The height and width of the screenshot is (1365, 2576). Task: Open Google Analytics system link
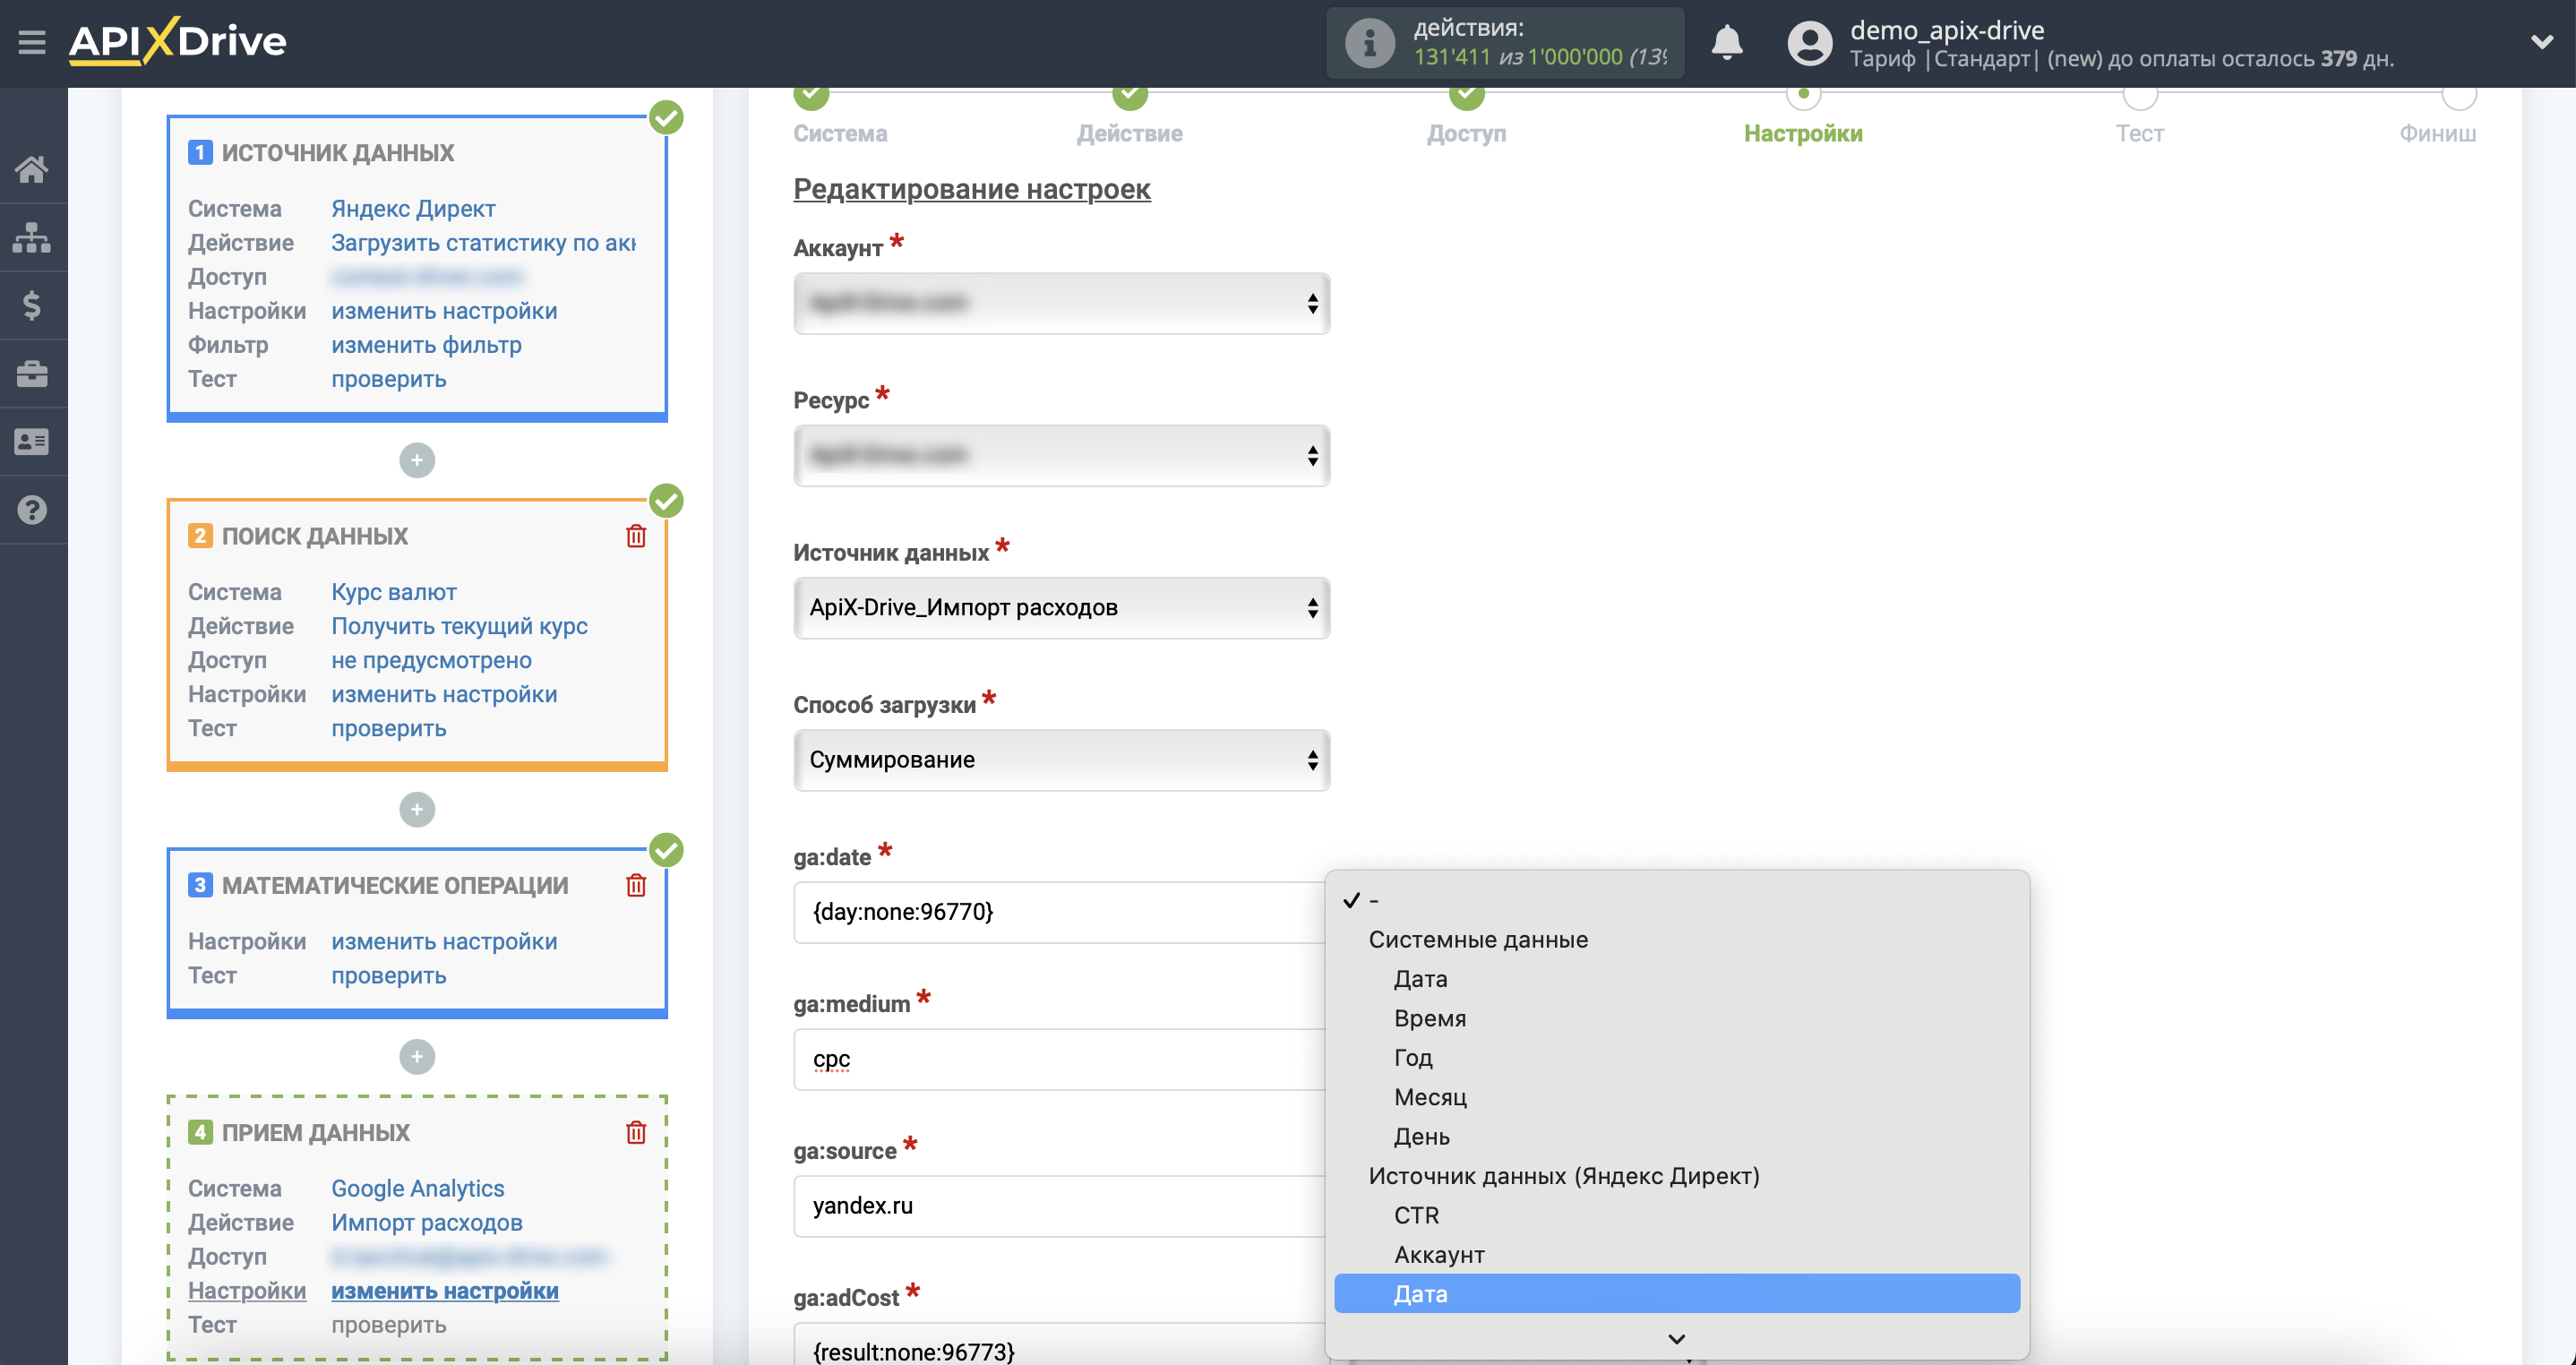point(417,1188)
